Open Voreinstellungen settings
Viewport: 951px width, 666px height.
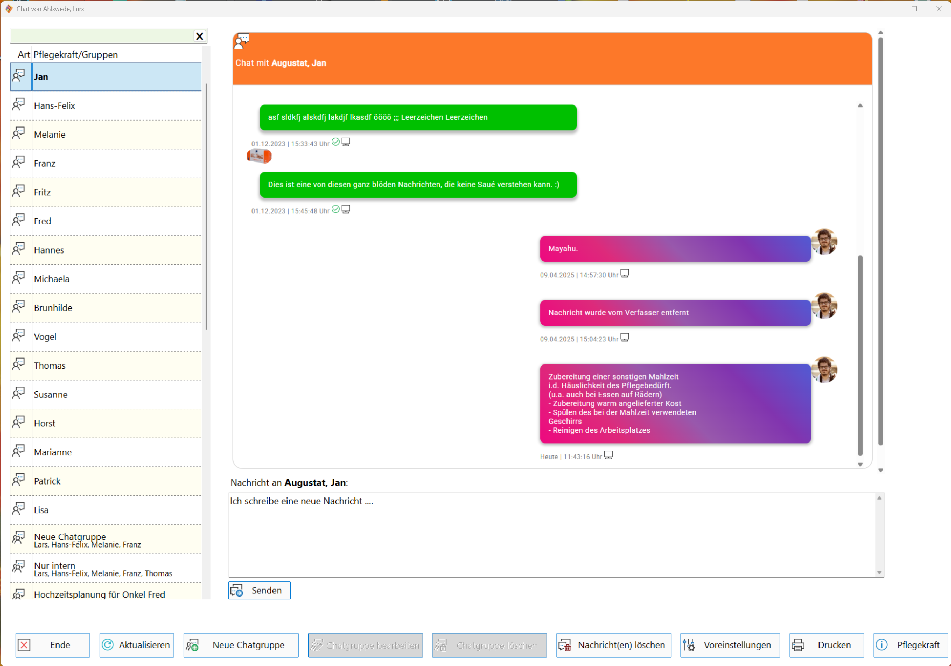click(x=730, y=645)
